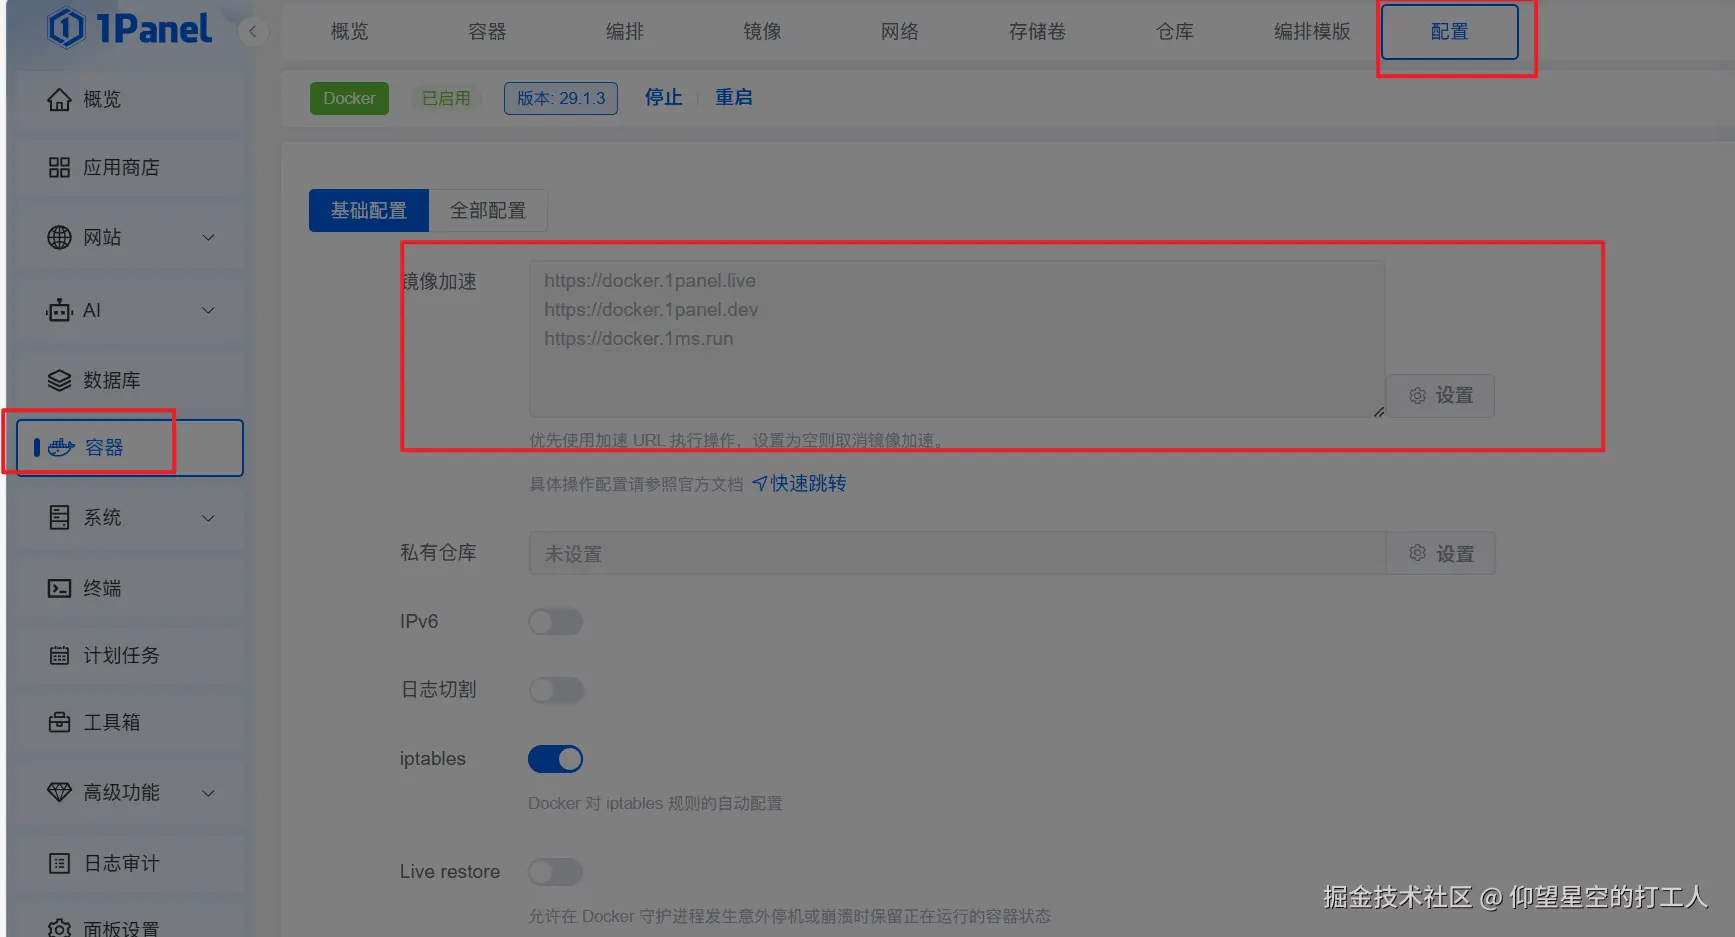Disable the iptables switch
Viewport: 1735px width, 937px height.
pos(556,759)
